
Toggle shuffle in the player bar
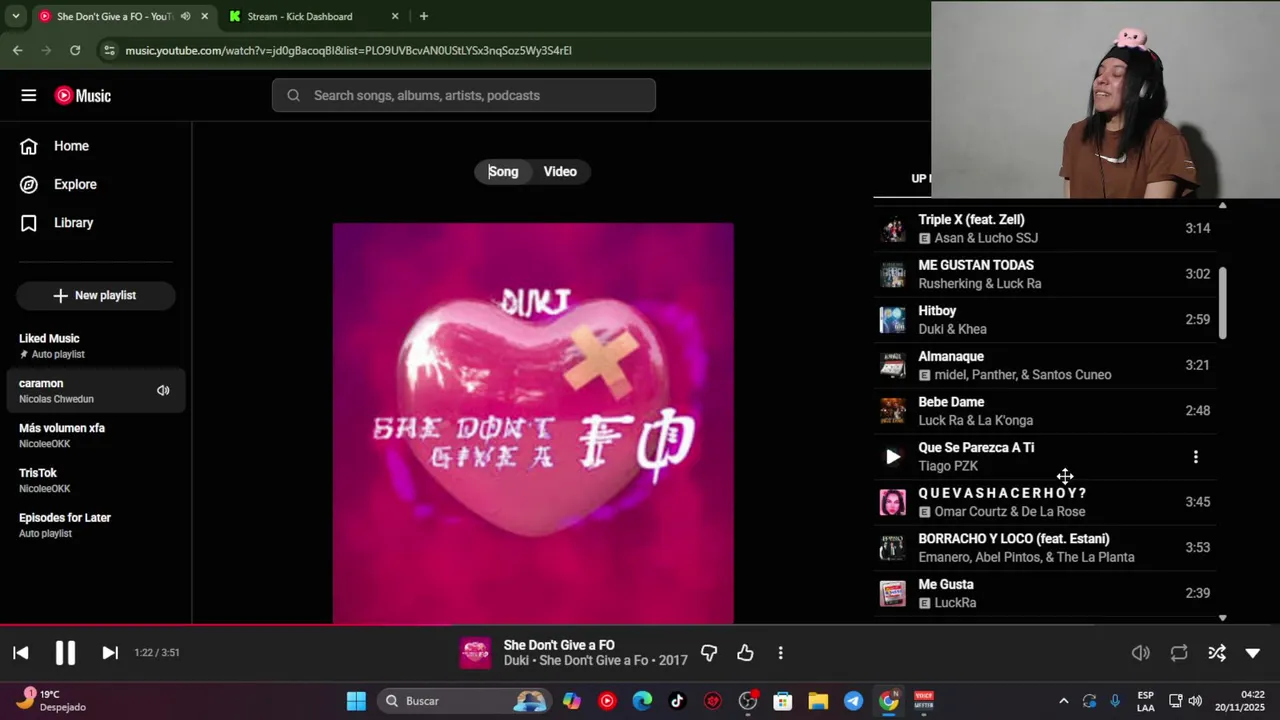pos(1217,653)
